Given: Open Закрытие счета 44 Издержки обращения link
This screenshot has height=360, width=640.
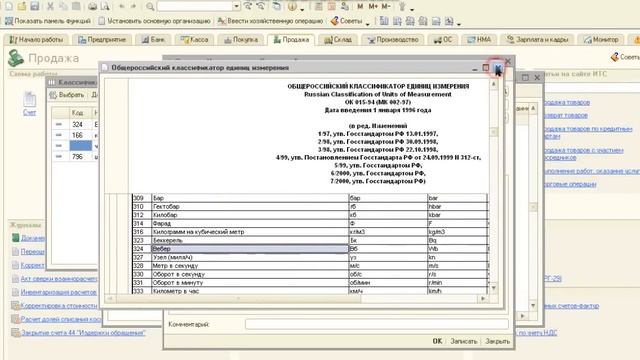Looking at the screenshot, I should pos(83,333).
